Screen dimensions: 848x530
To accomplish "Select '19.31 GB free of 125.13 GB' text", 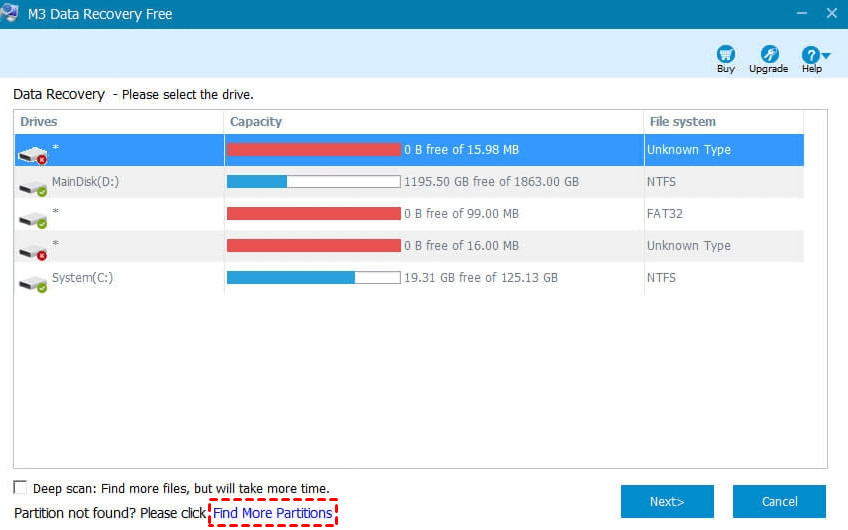I will pos(481,277).
